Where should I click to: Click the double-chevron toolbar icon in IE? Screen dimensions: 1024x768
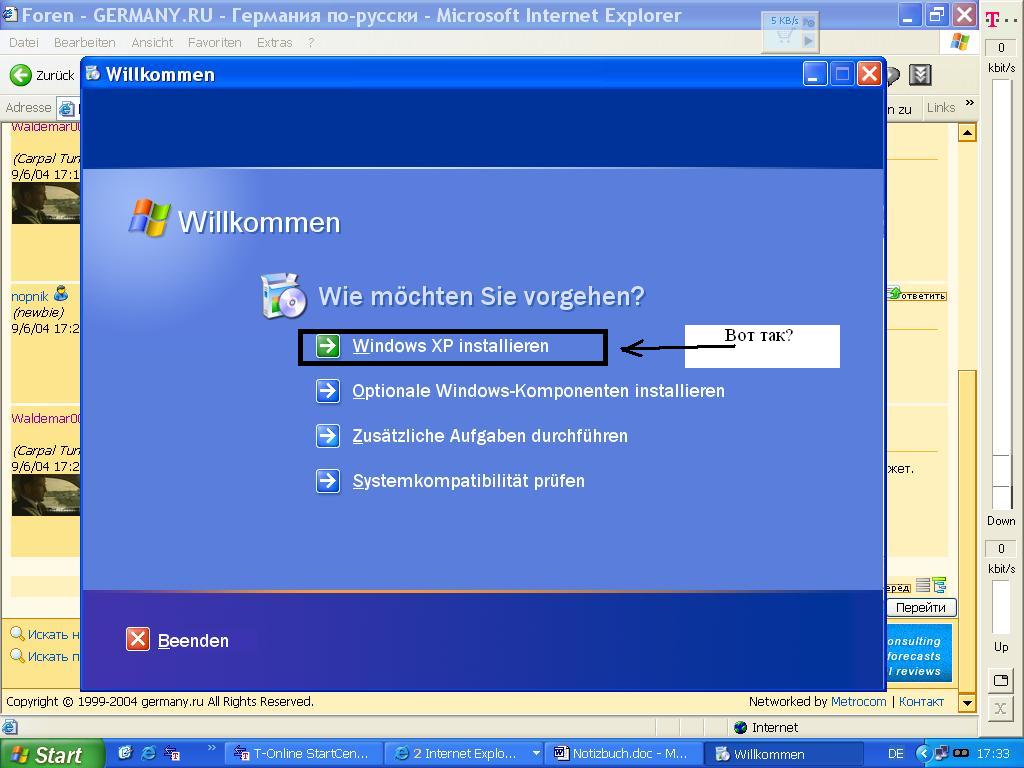pos(920,75)
